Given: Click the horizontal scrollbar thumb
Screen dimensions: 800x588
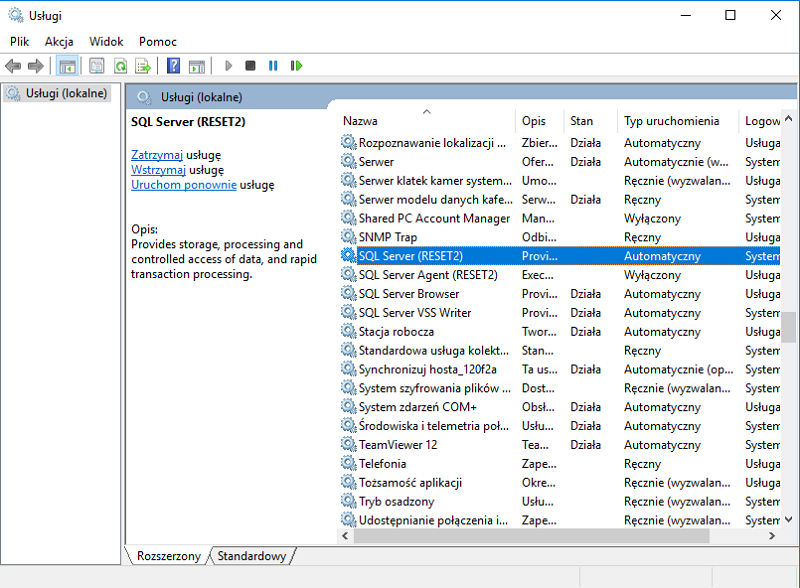Looking at the screenshot, I should [x=531, y=536].
